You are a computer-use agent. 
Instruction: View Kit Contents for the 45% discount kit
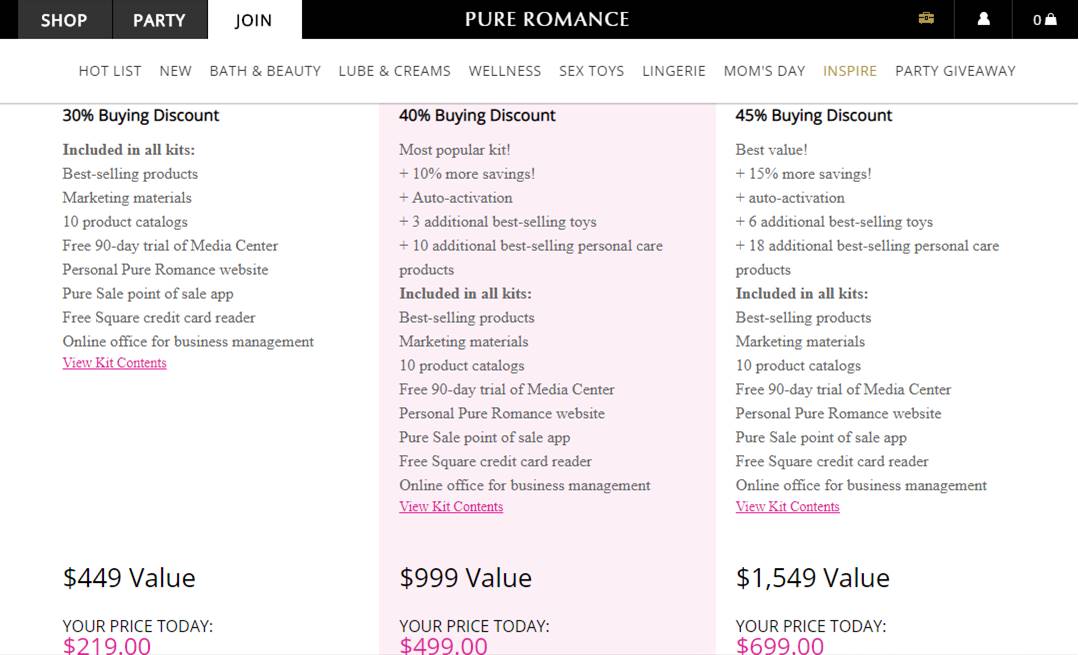788,507
